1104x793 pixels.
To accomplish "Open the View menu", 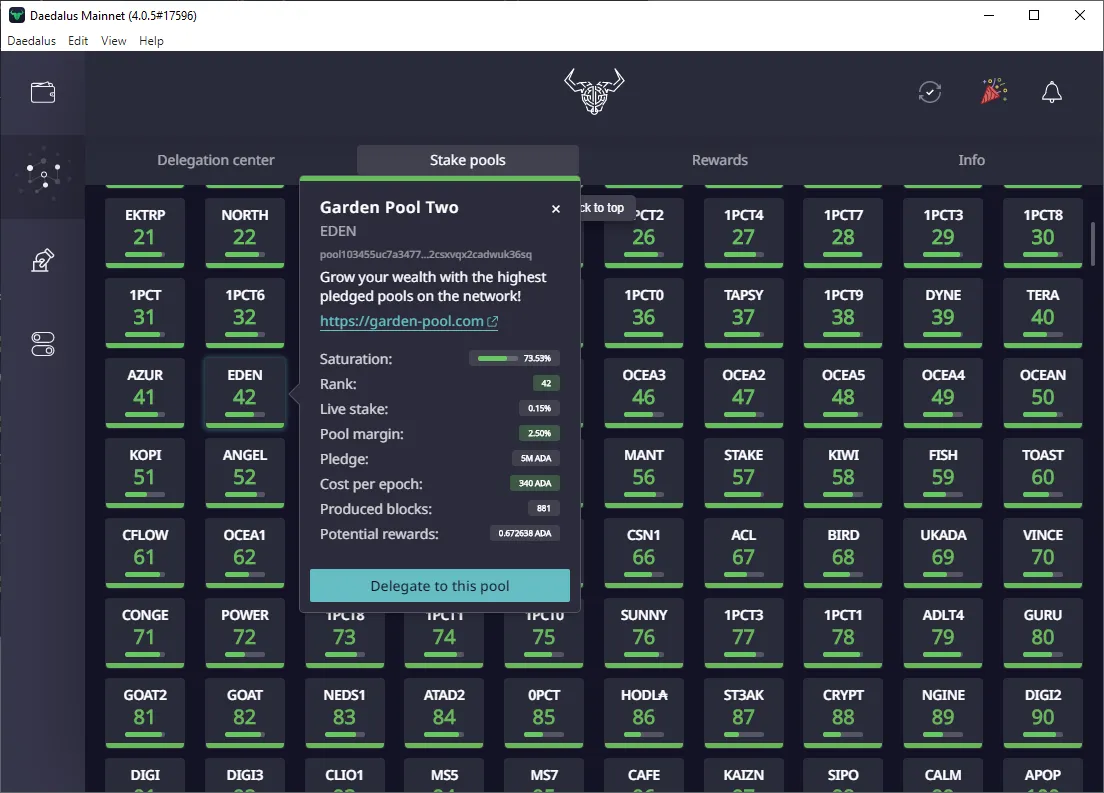I will tap(113, 41).
